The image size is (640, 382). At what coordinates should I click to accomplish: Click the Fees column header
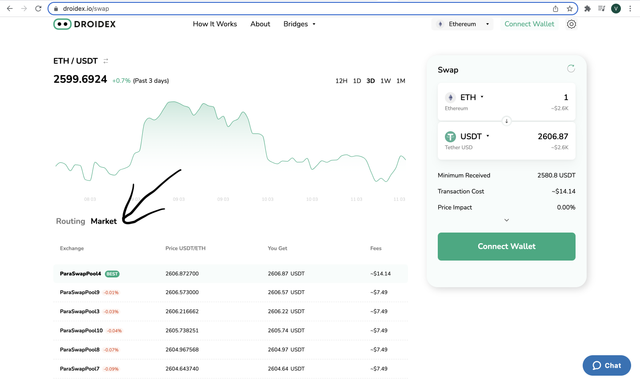(376, 248)
